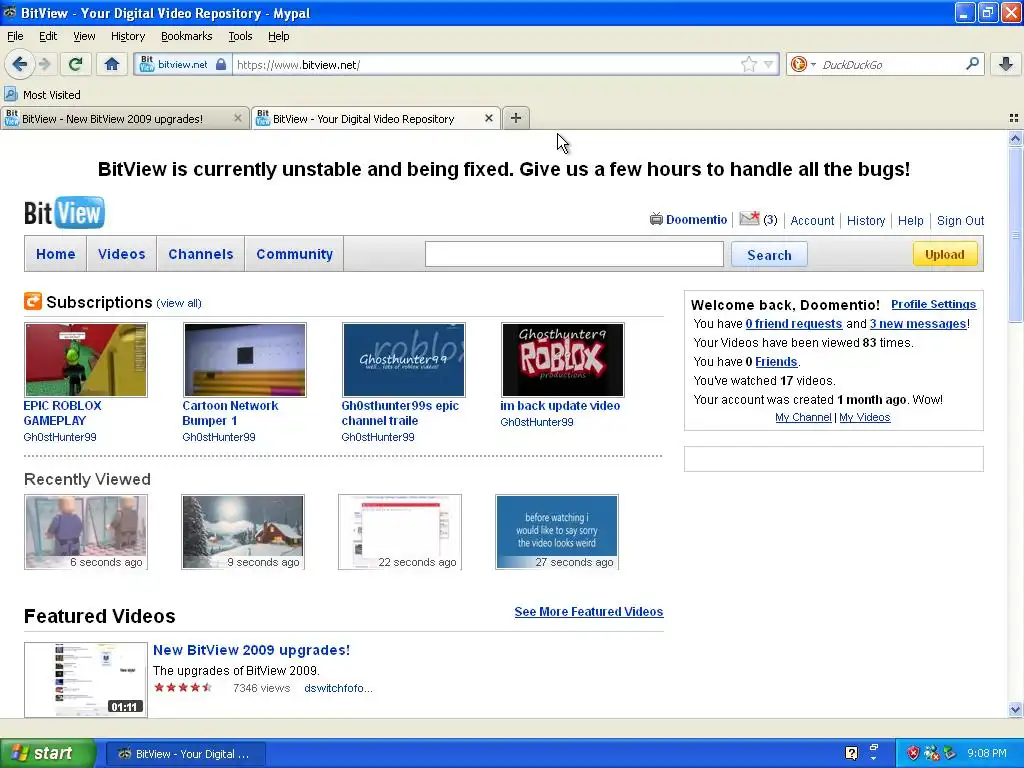Click the BitView taskbar window button
1024x768 pixels.
185,754
